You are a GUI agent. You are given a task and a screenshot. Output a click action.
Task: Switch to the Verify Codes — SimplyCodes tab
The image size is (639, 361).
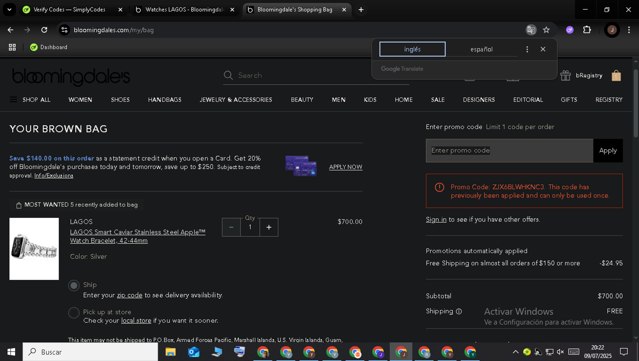(x=69, y=9)
